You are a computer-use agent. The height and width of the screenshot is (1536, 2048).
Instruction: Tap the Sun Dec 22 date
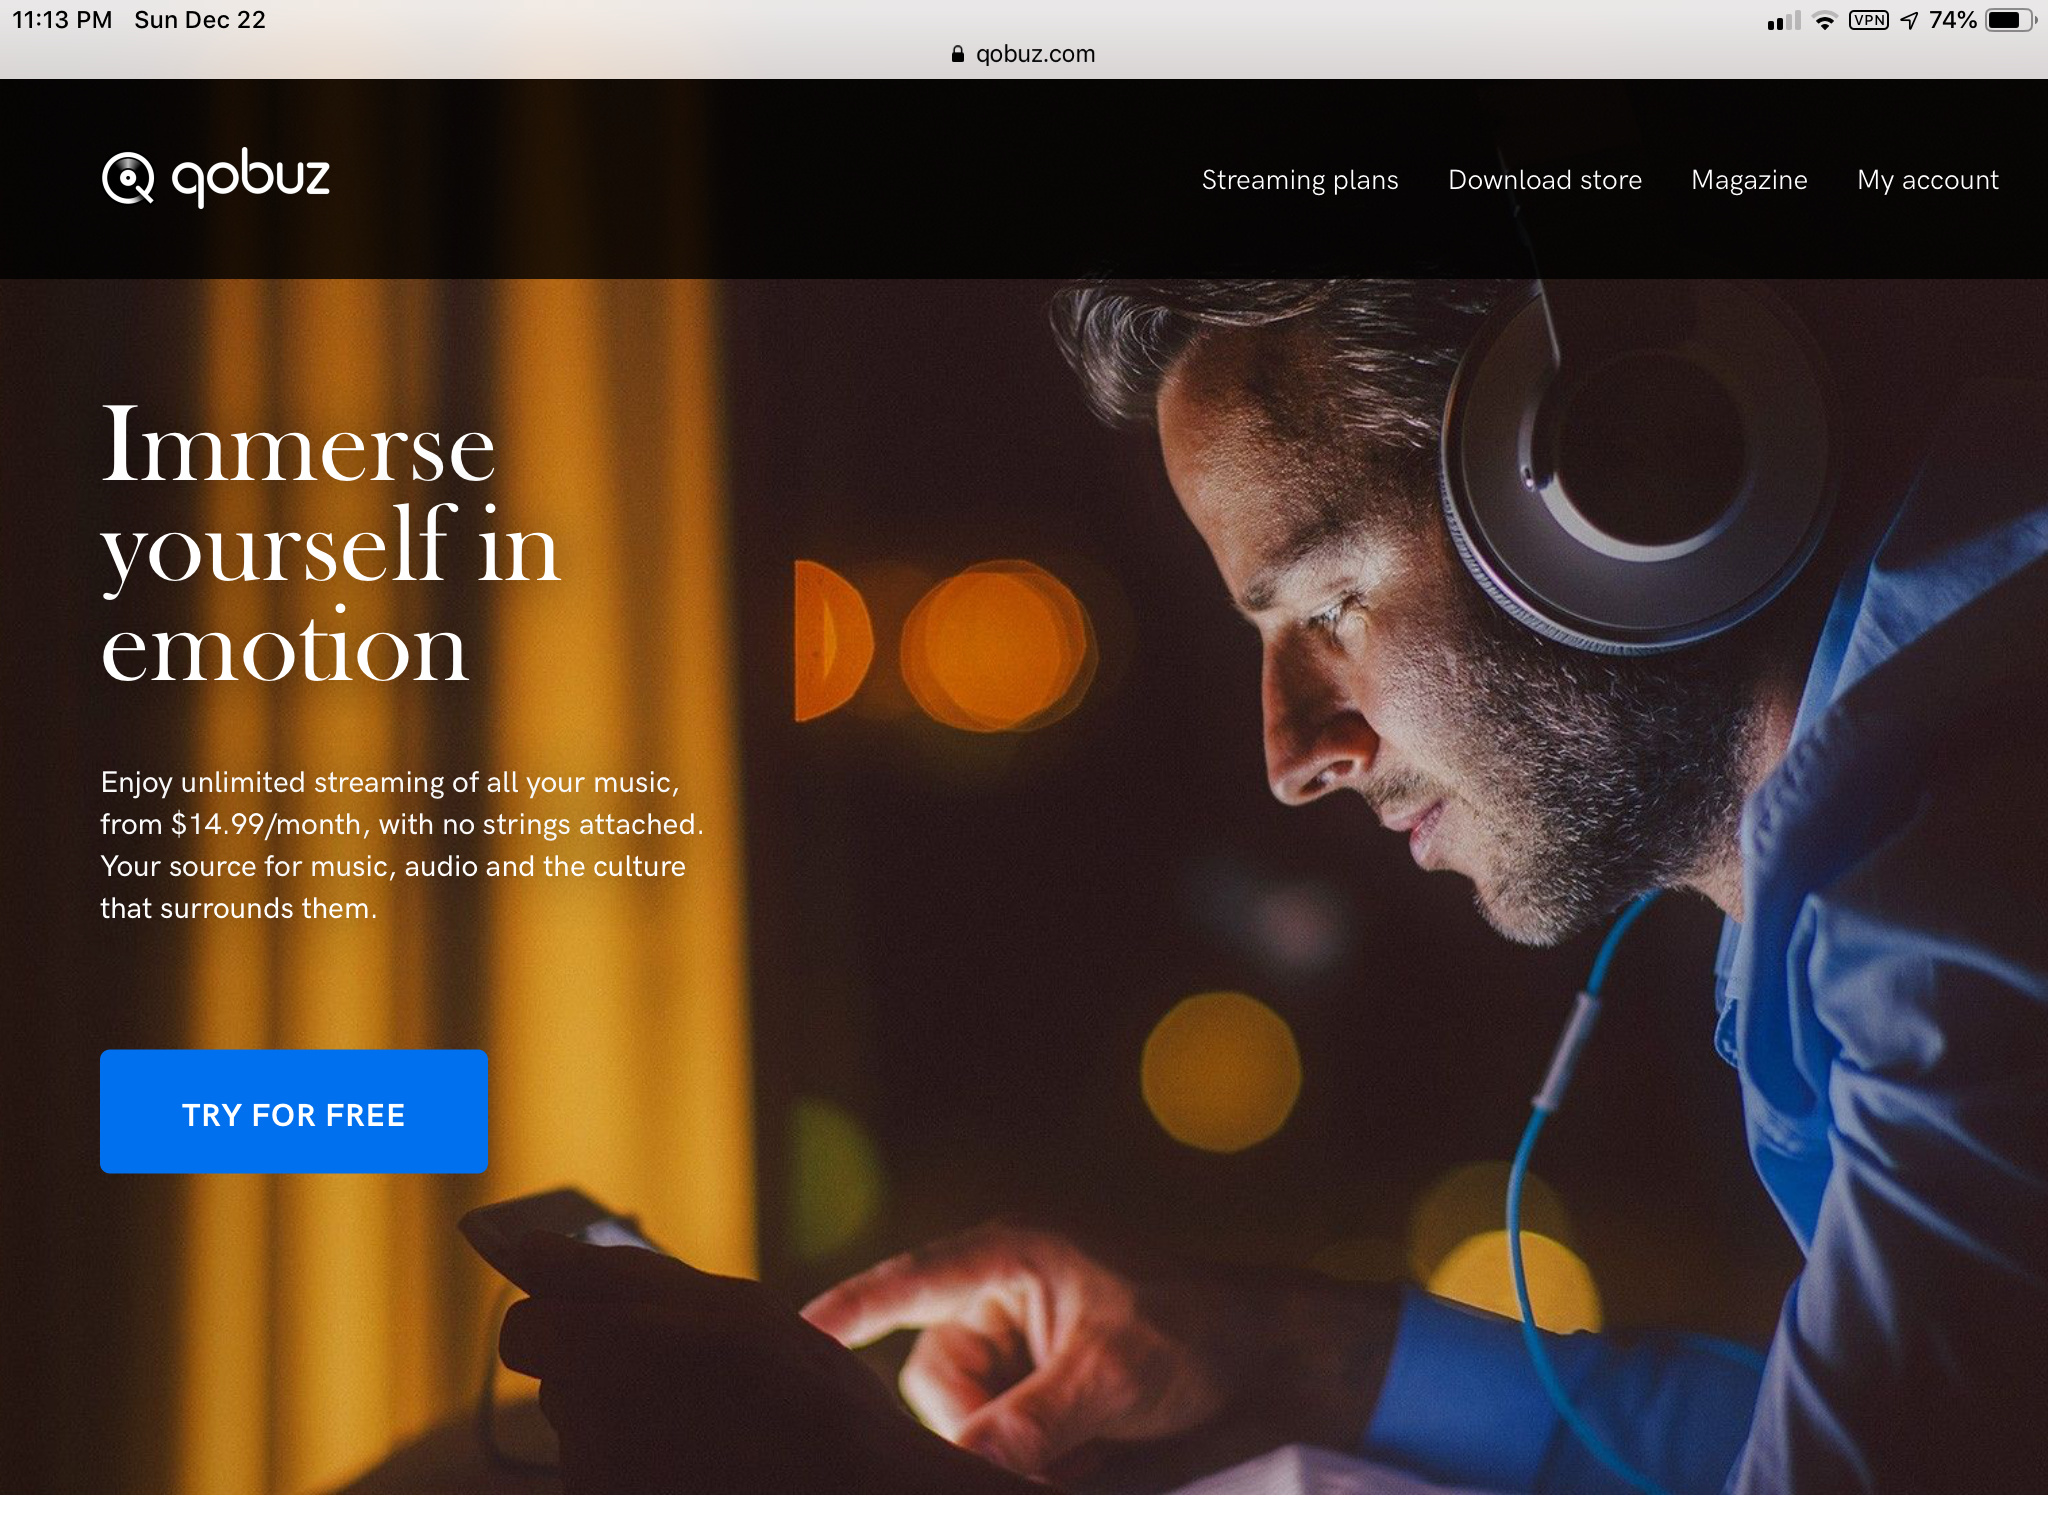[x=200, y=20]
